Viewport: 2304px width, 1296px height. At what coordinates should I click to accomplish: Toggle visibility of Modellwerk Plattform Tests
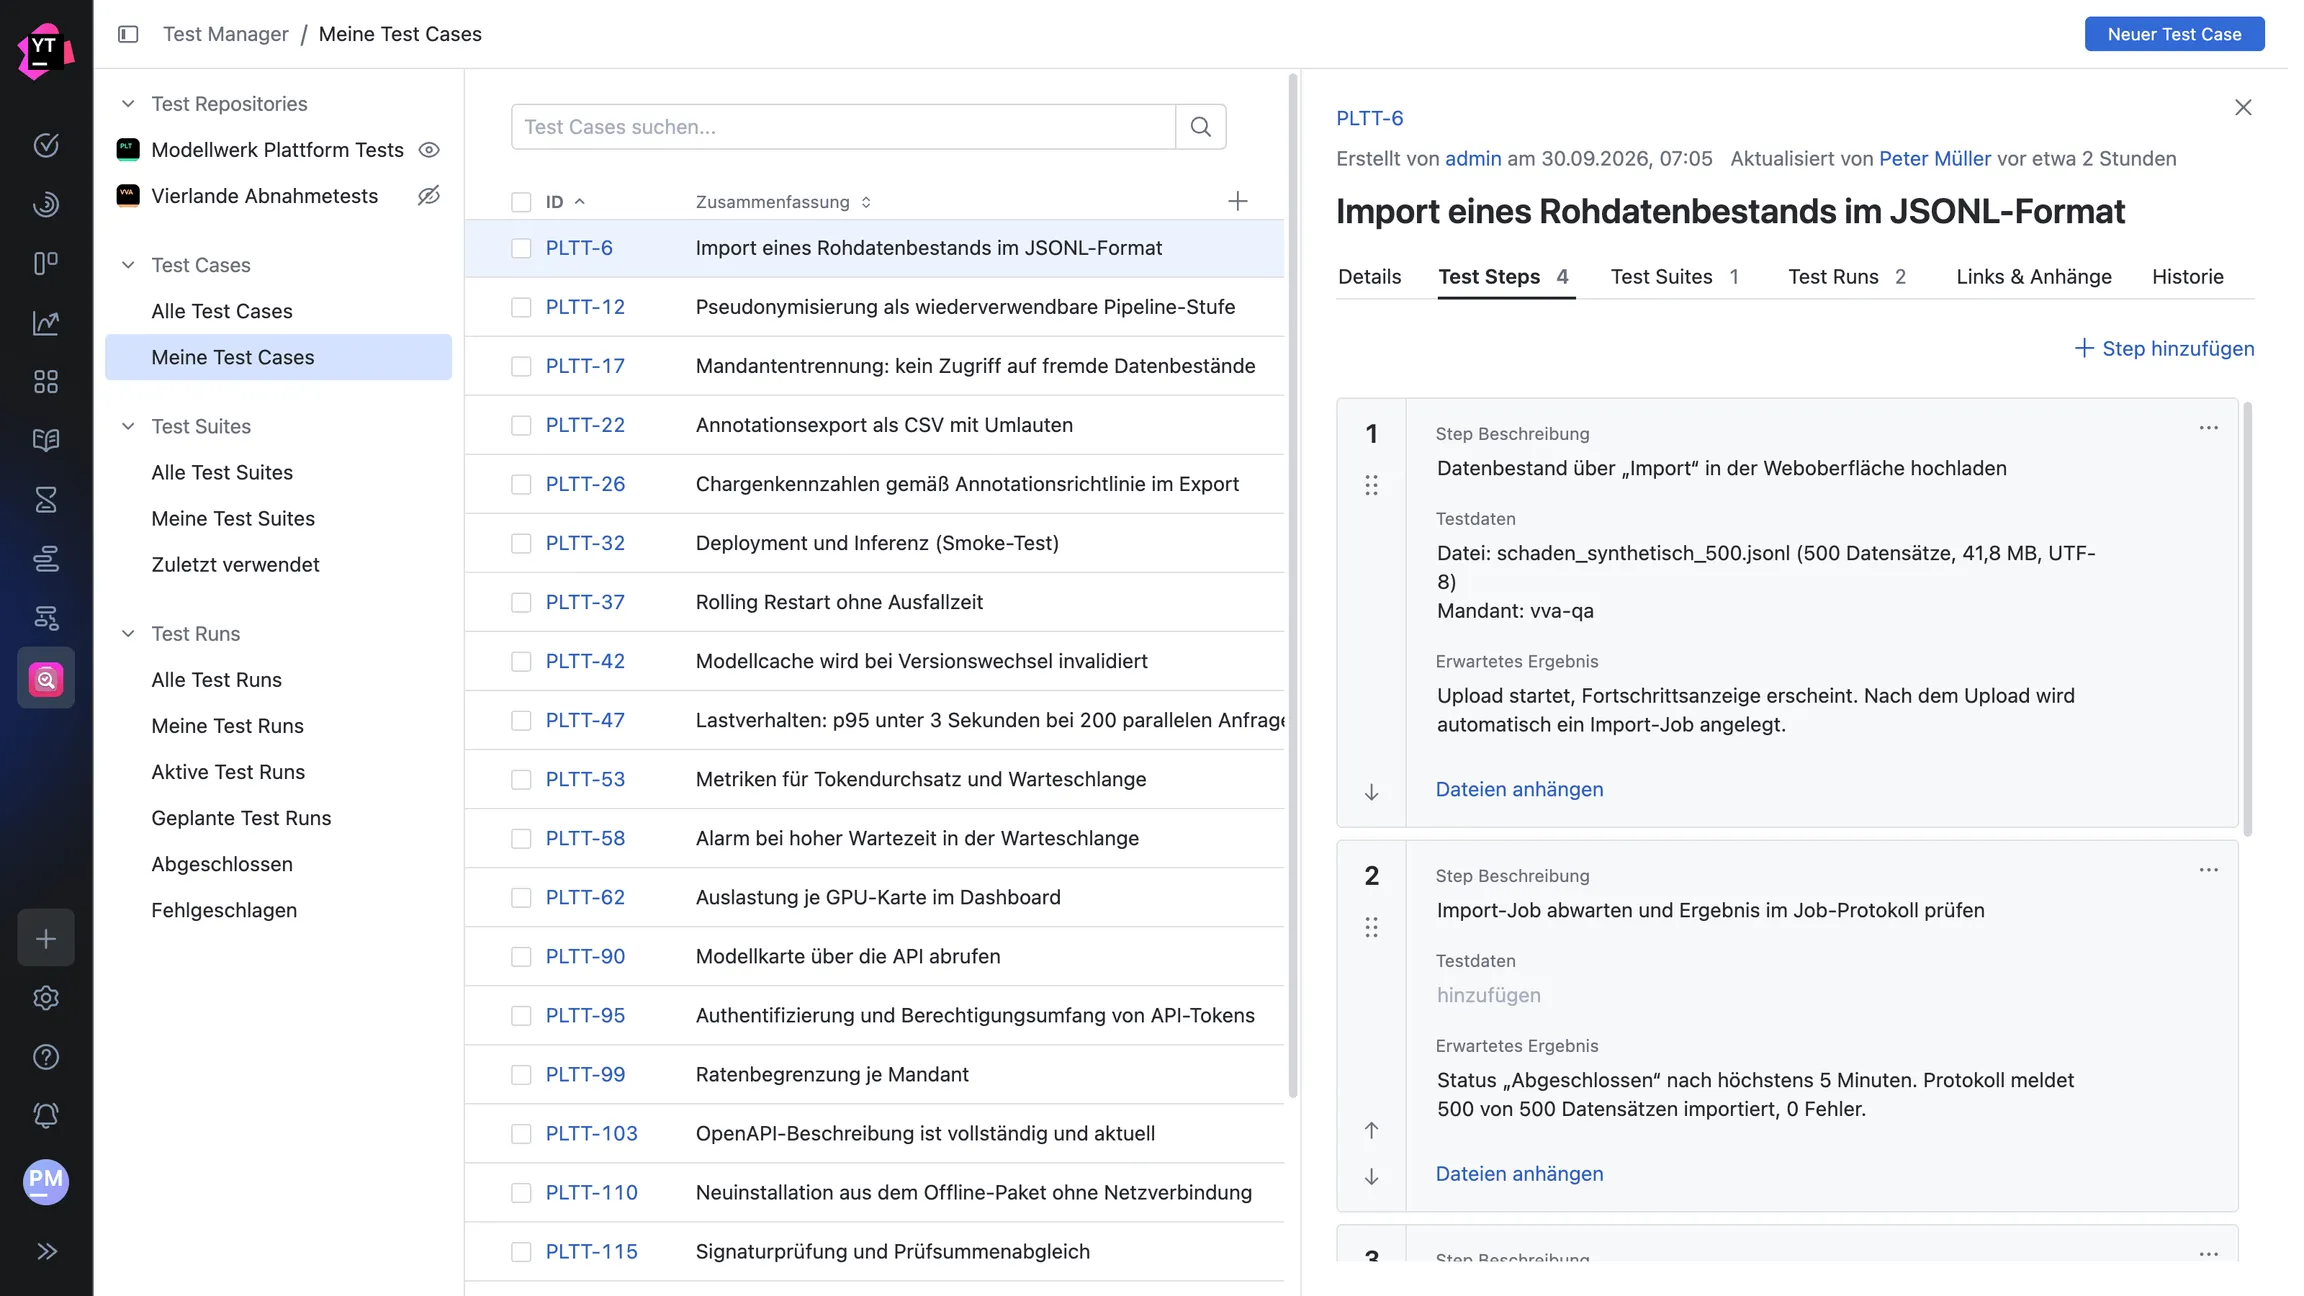tap(429, 150)
